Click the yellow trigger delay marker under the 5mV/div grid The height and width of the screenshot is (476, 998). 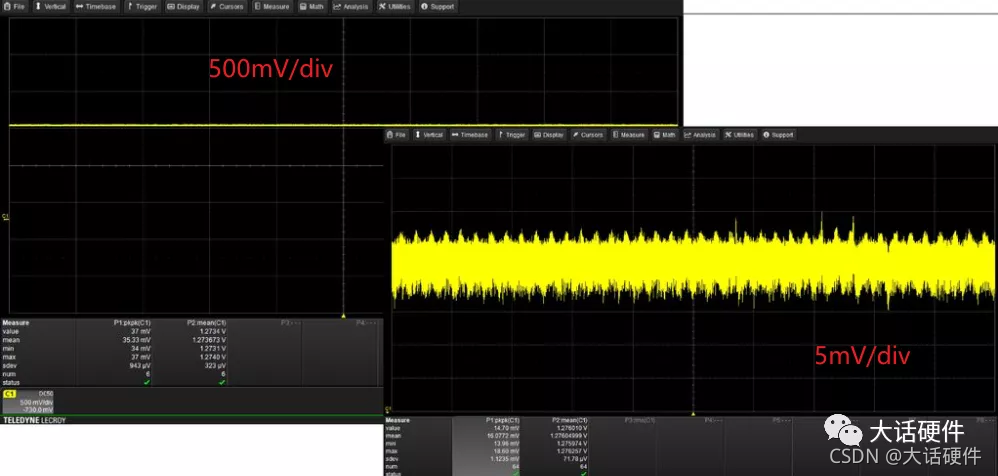693,414
